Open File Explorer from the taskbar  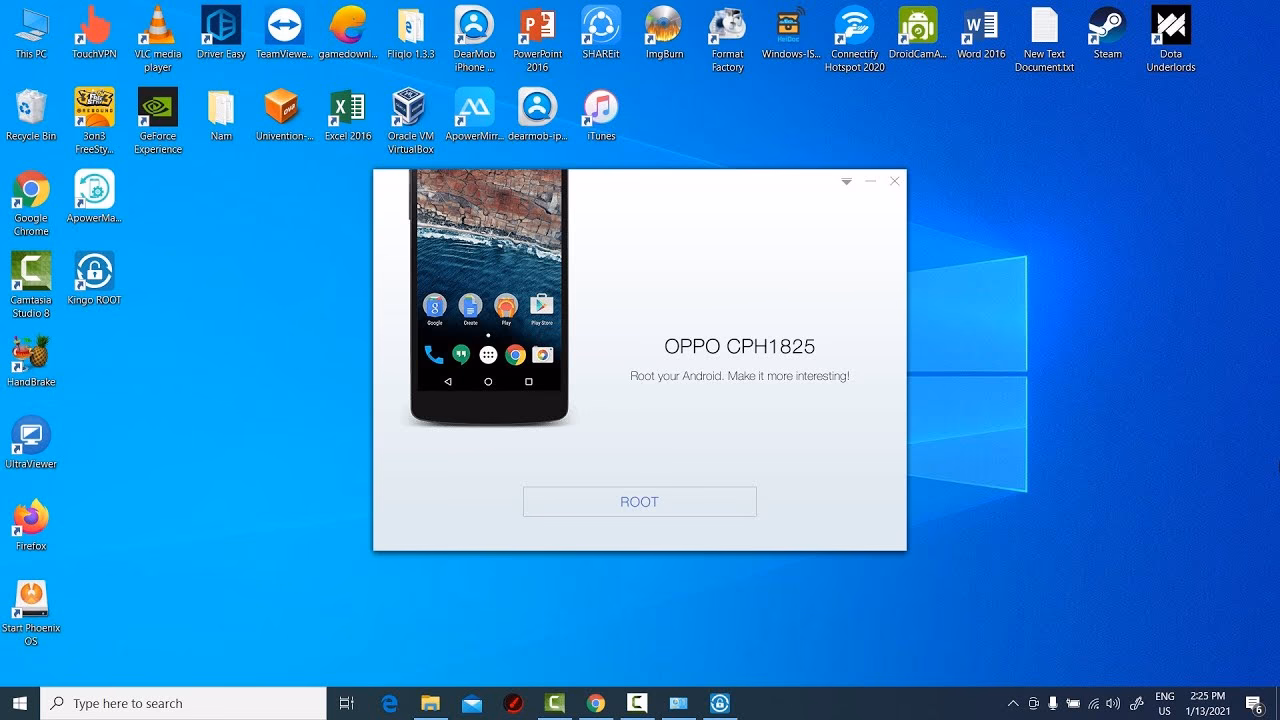pos(431,703)
